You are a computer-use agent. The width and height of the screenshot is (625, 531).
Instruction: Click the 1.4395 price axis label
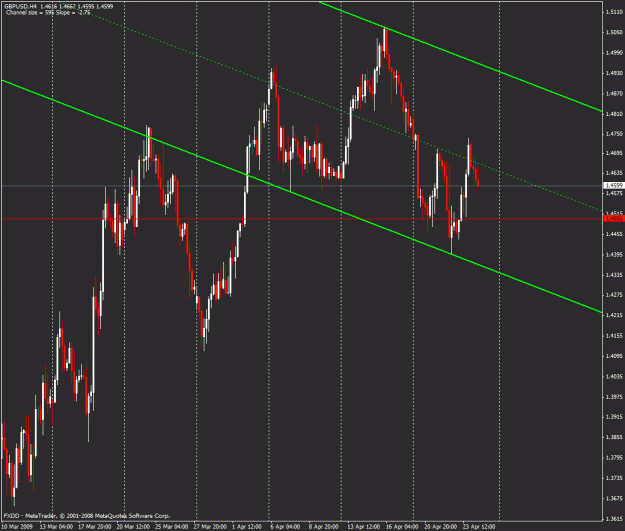(x=614, y=254)
